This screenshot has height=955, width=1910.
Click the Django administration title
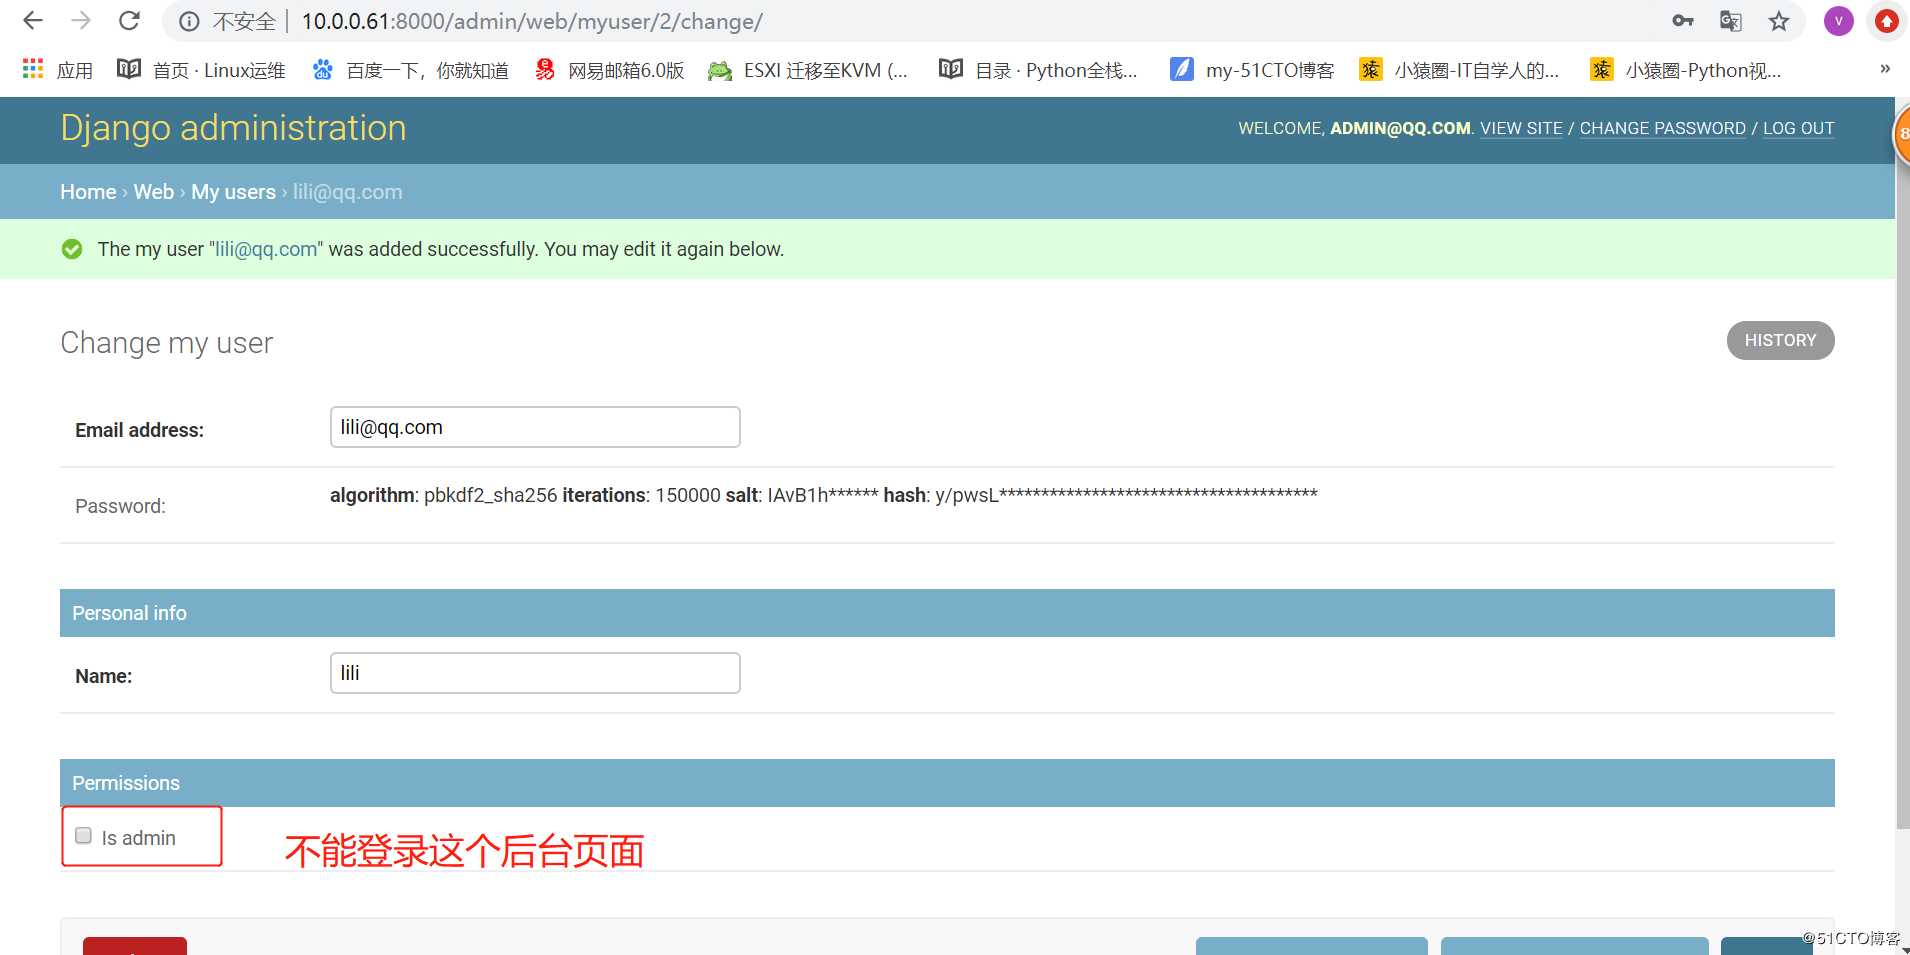233,128
